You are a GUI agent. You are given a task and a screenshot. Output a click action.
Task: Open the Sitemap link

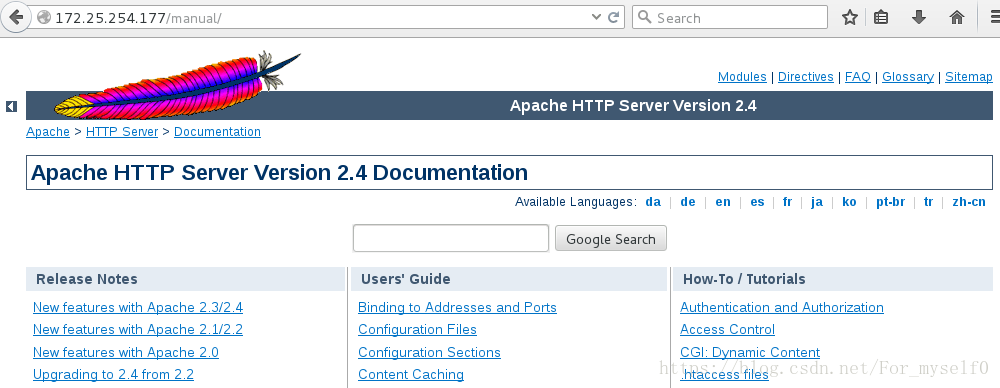pos(969,77)
